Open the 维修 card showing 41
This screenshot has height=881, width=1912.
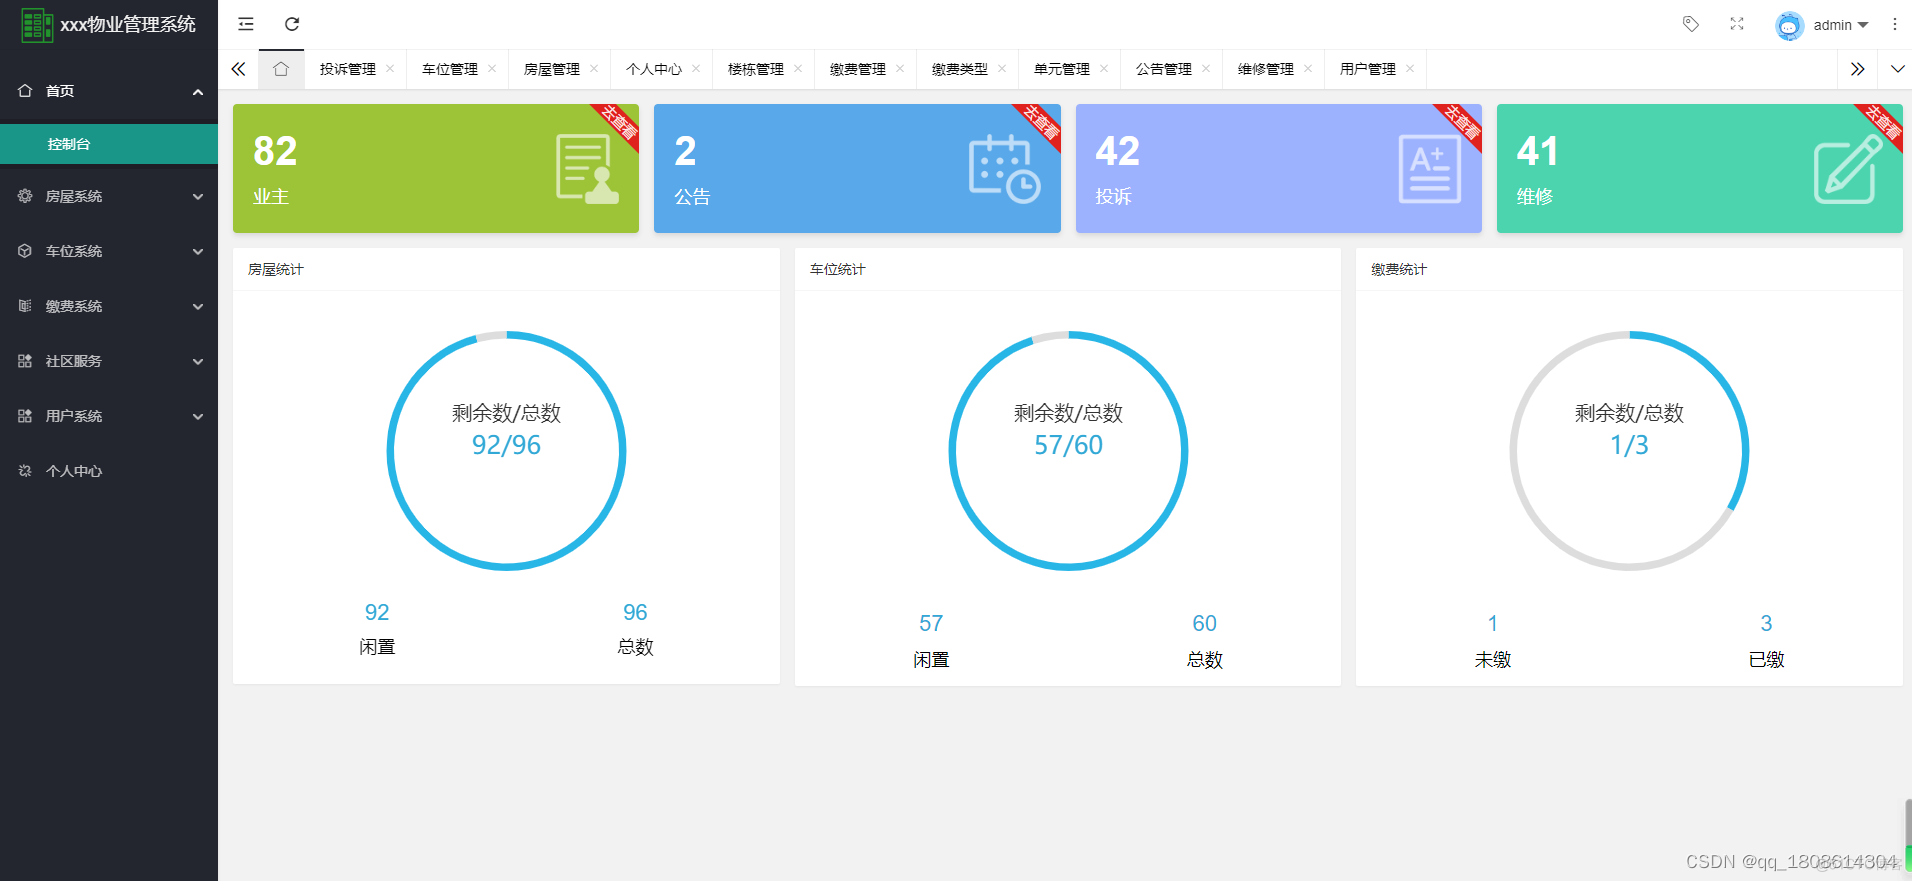1700,168
